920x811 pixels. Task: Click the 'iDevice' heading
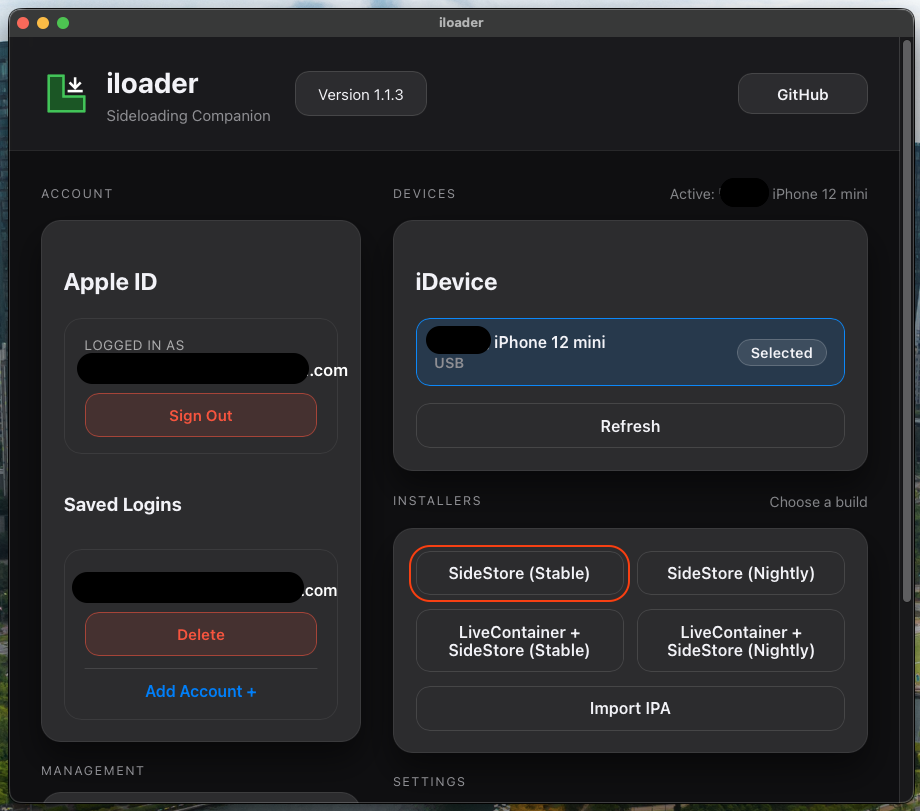coord(456,282)
